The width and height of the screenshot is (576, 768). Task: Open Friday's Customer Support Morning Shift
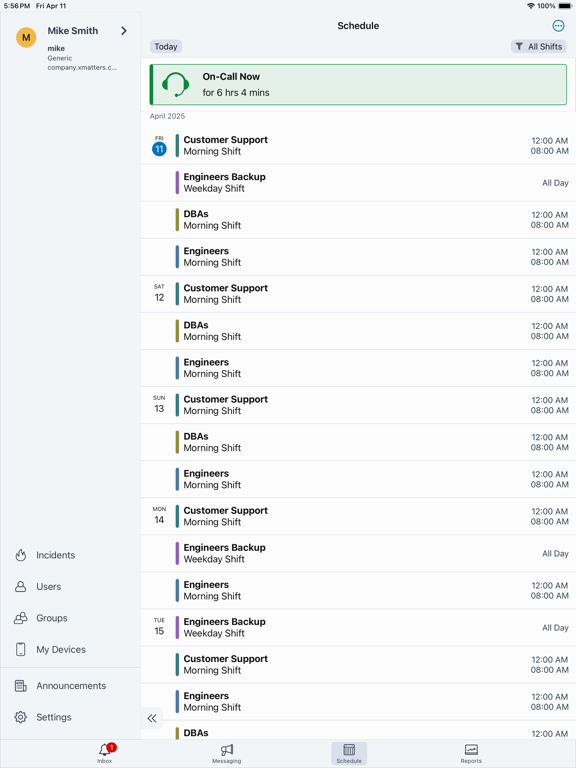(358, 145)
